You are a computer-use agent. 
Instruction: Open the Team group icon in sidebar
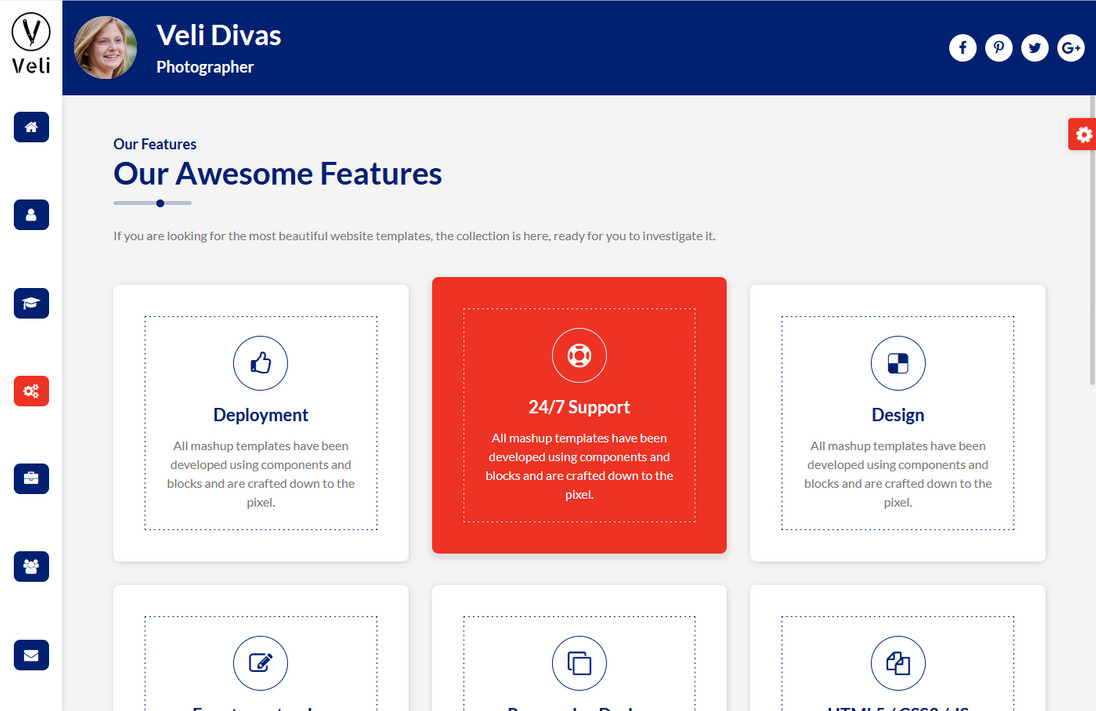(31, 566)
